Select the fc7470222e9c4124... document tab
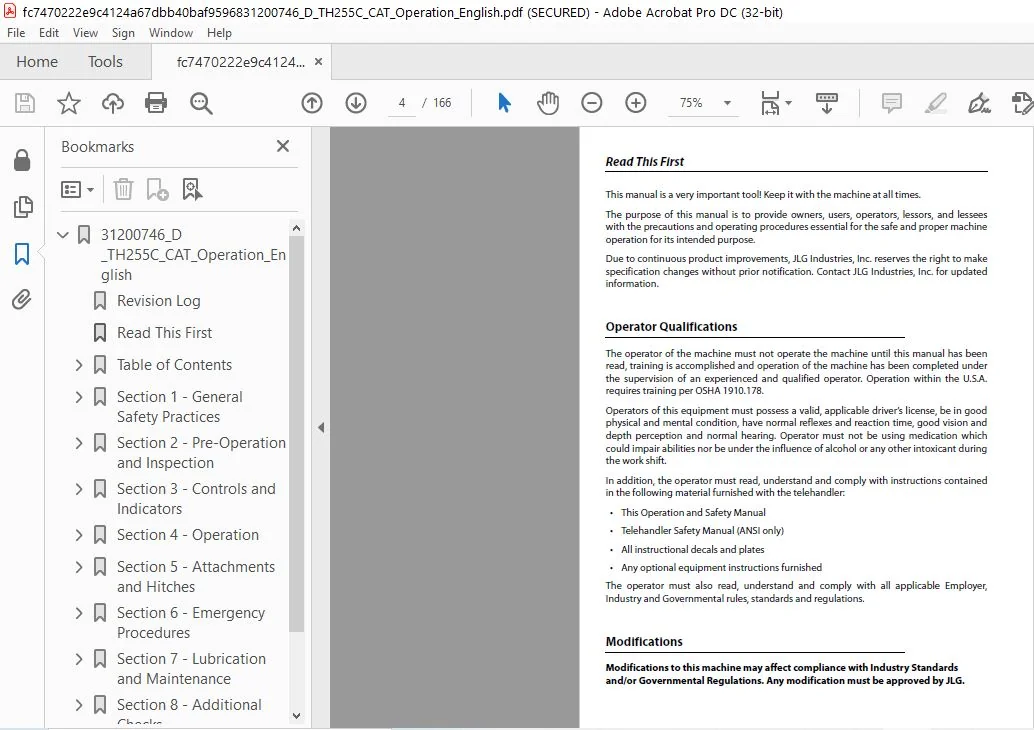The height and width of the screenshot is (730, 1034). click(x=241, y=62)
